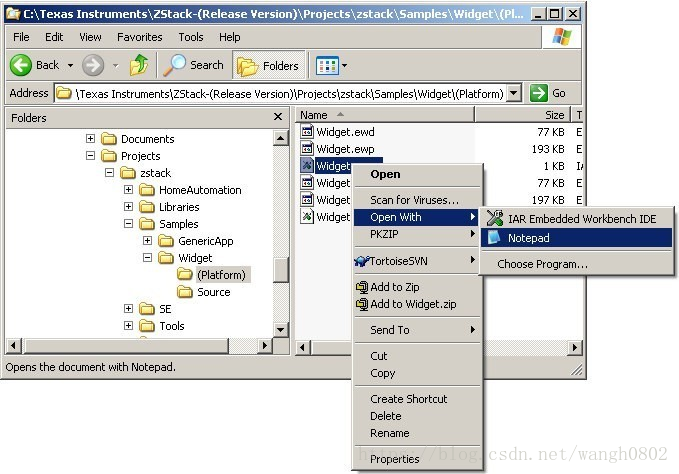Open Properties from the context menu
This screenshot has width=679, height=474.
[x=418, y=459]
